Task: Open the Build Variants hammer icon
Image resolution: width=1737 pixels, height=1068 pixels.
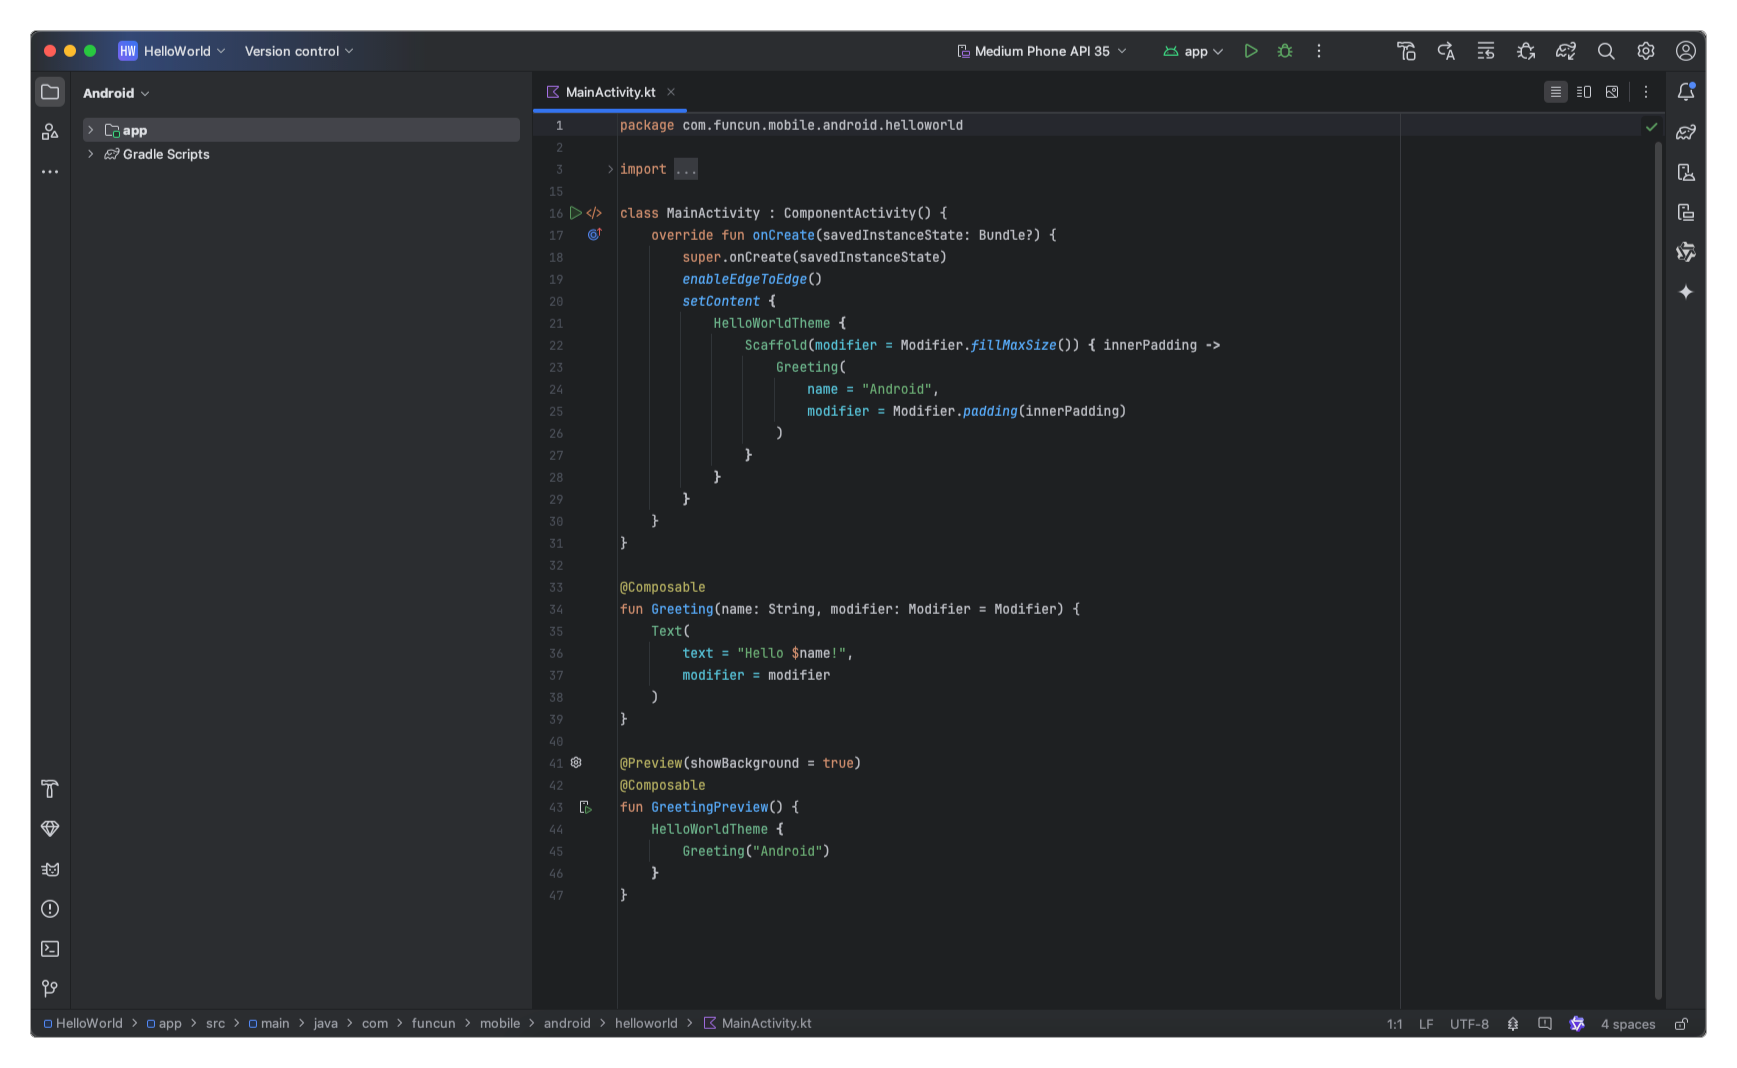Action: click(50, 789)
